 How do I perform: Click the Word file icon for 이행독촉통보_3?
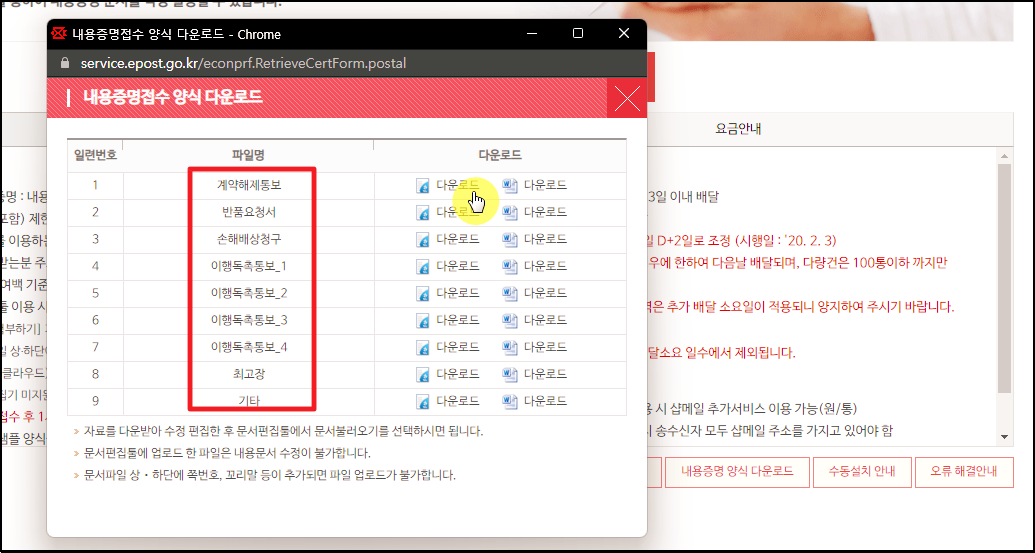[510, 320]
